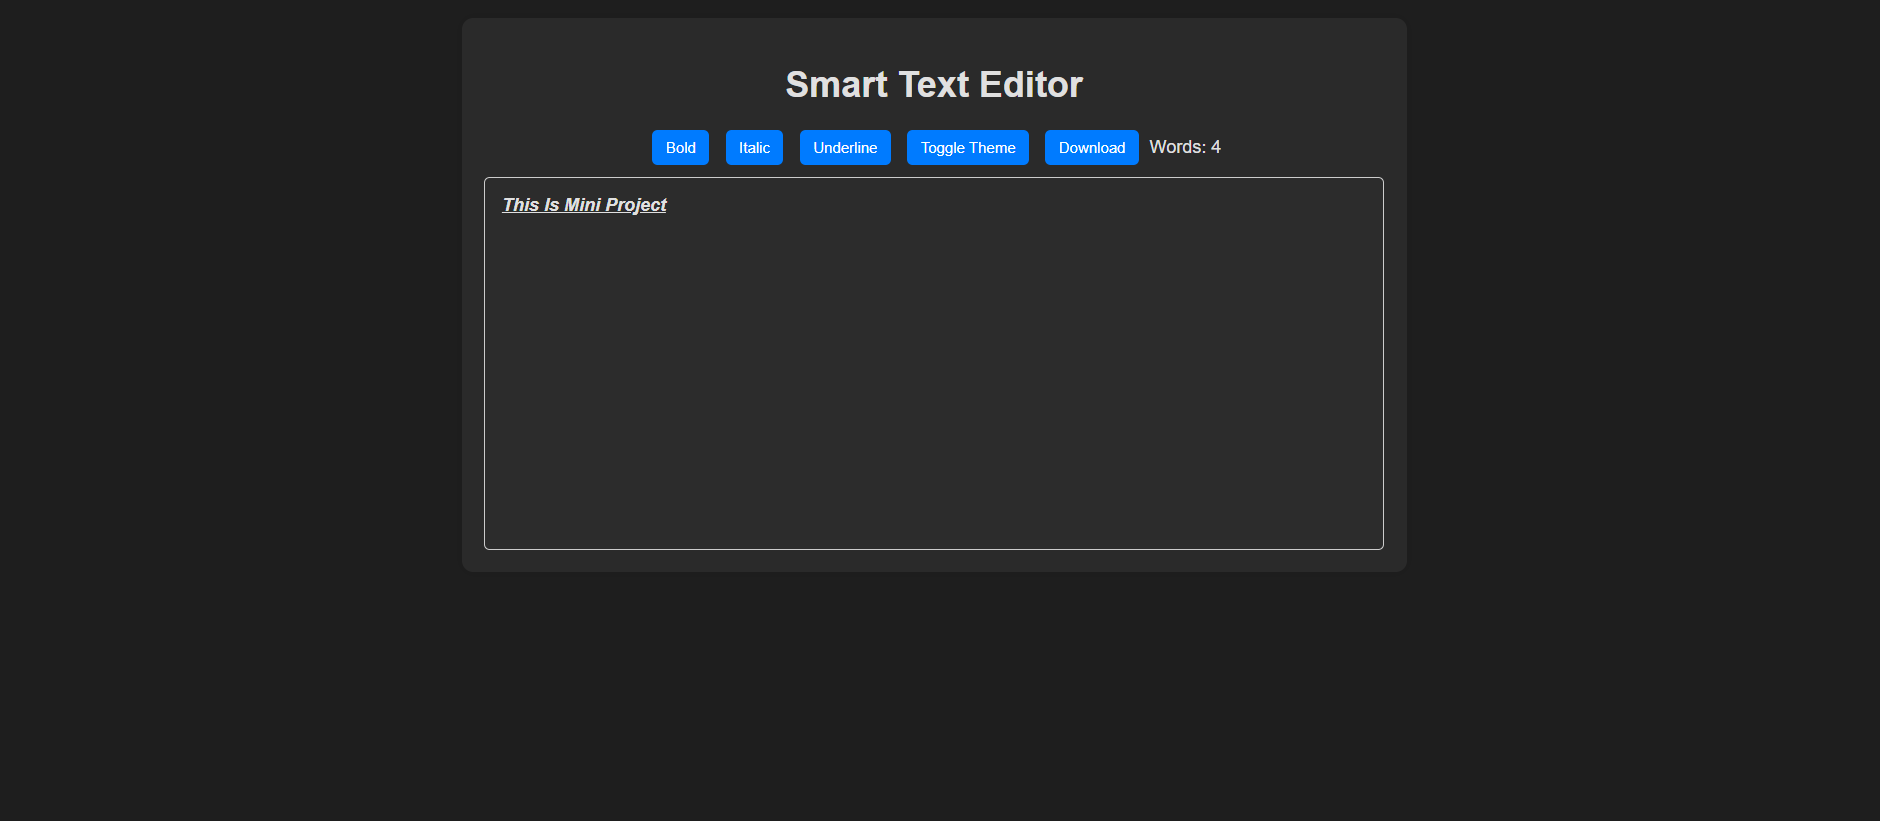This screenshot has height=821, width=1880.
Task: Click the Words: 4 counter
Action: tap(1185, 147)
